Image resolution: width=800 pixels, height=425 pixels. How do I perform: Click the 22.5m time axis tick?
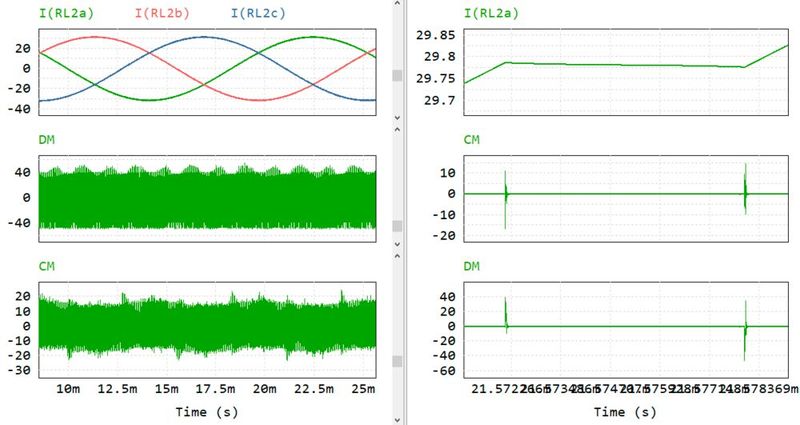pyautogui.click(x=314, y=389)
